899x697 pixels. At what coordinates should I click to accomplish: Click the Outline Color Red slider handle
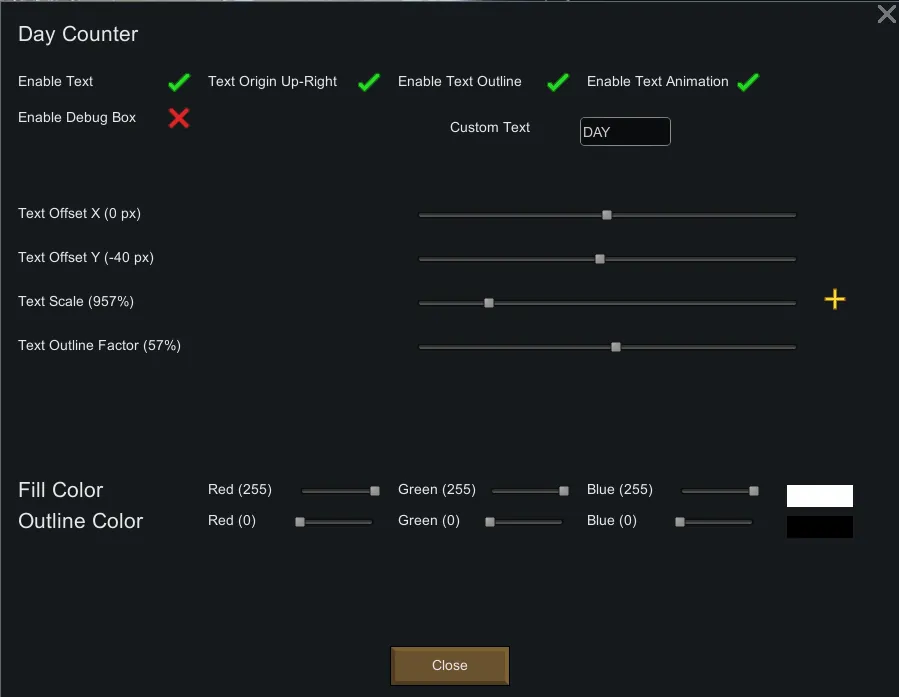[x=300, y=522]
